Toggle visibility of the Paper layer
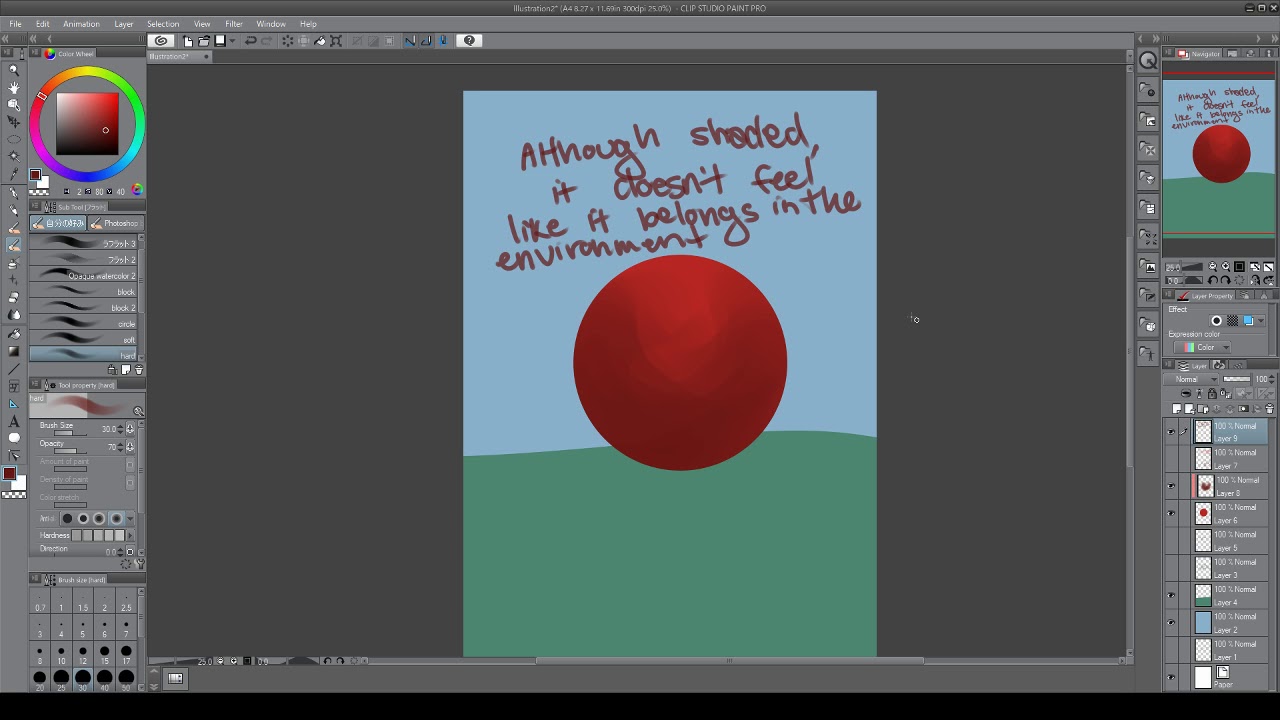 [x=1171, y=677]
